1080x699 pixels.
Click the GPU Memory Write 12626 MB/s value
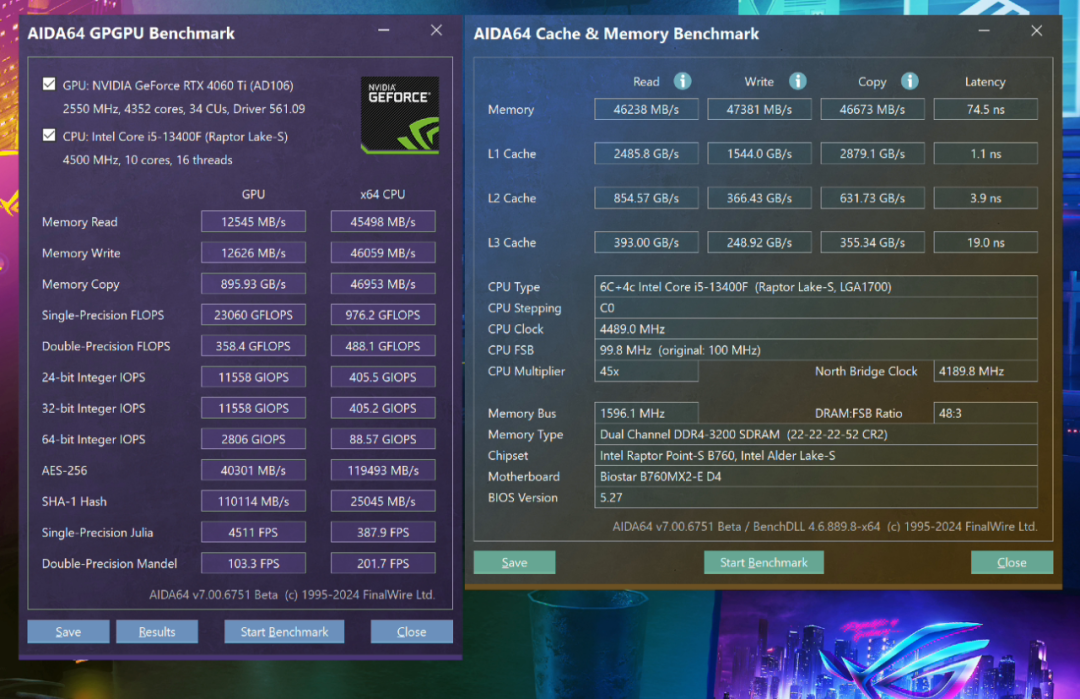coord(253,253)
